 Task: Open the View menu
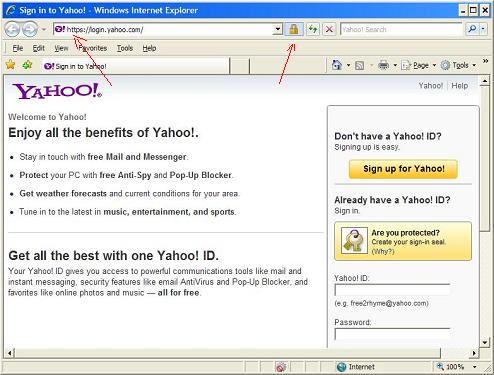point(61,48)
